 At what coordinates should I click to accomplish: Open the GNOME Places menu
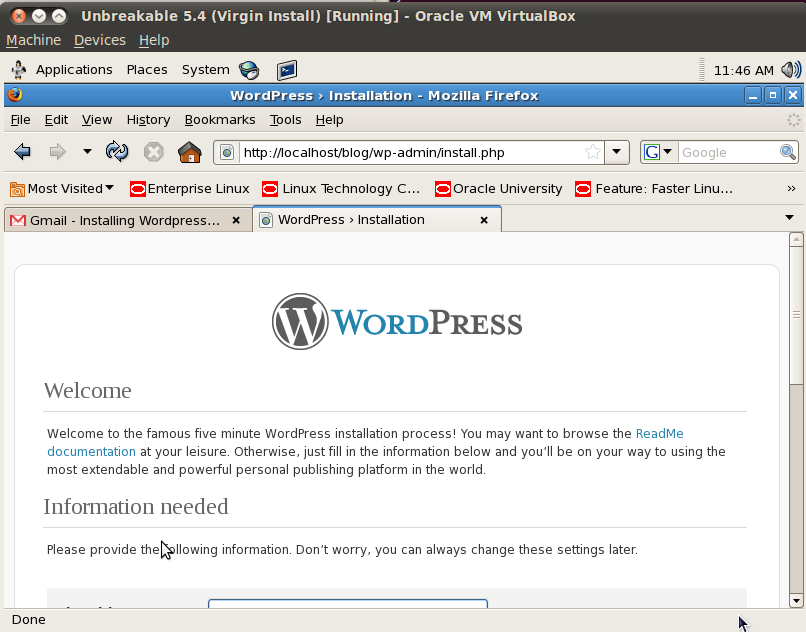coord(147,70)
